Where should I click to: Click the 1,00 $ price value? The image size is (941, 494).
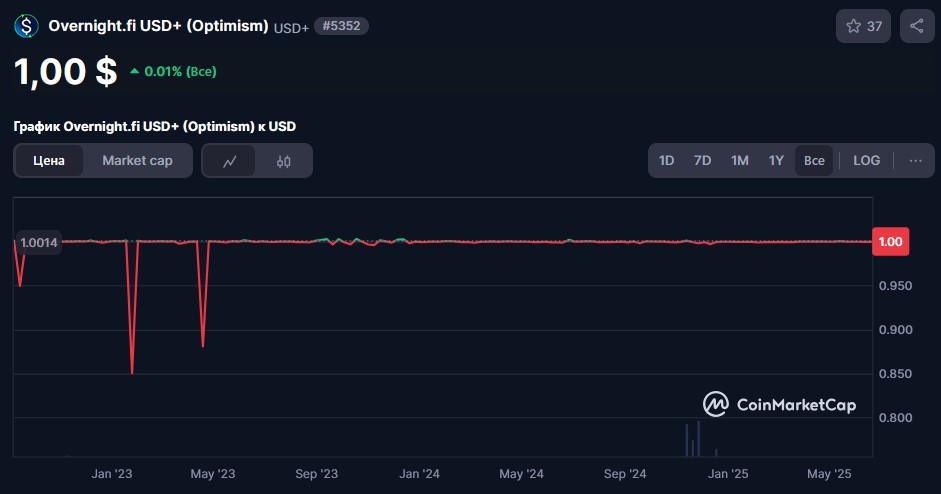[x=65, y=71]
